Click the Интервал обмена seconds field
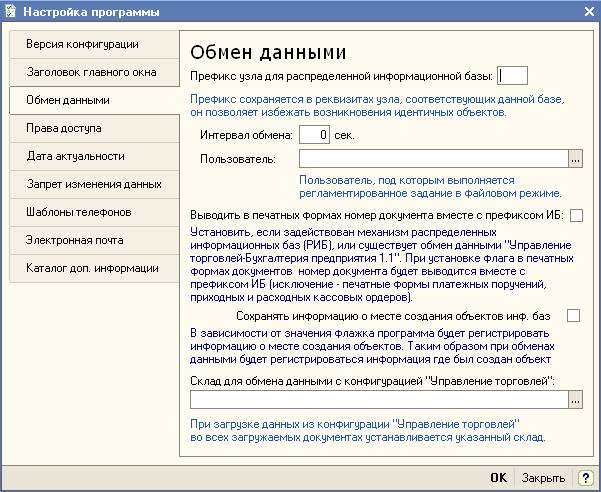The image size is (601, 492). pos(314,134)
